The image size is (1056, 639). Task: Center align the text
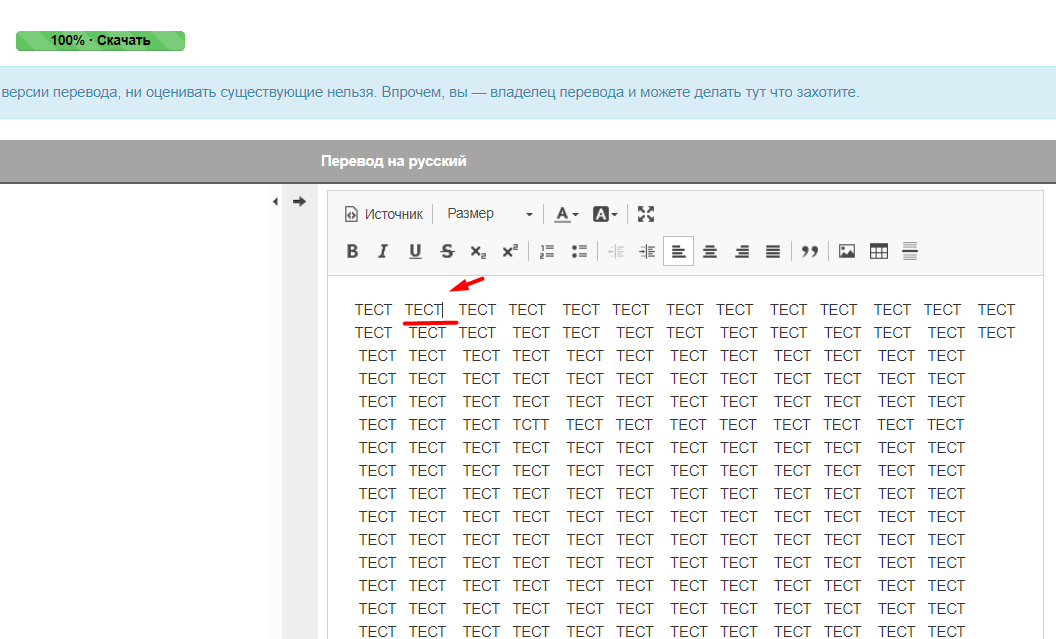coord(710,252)
